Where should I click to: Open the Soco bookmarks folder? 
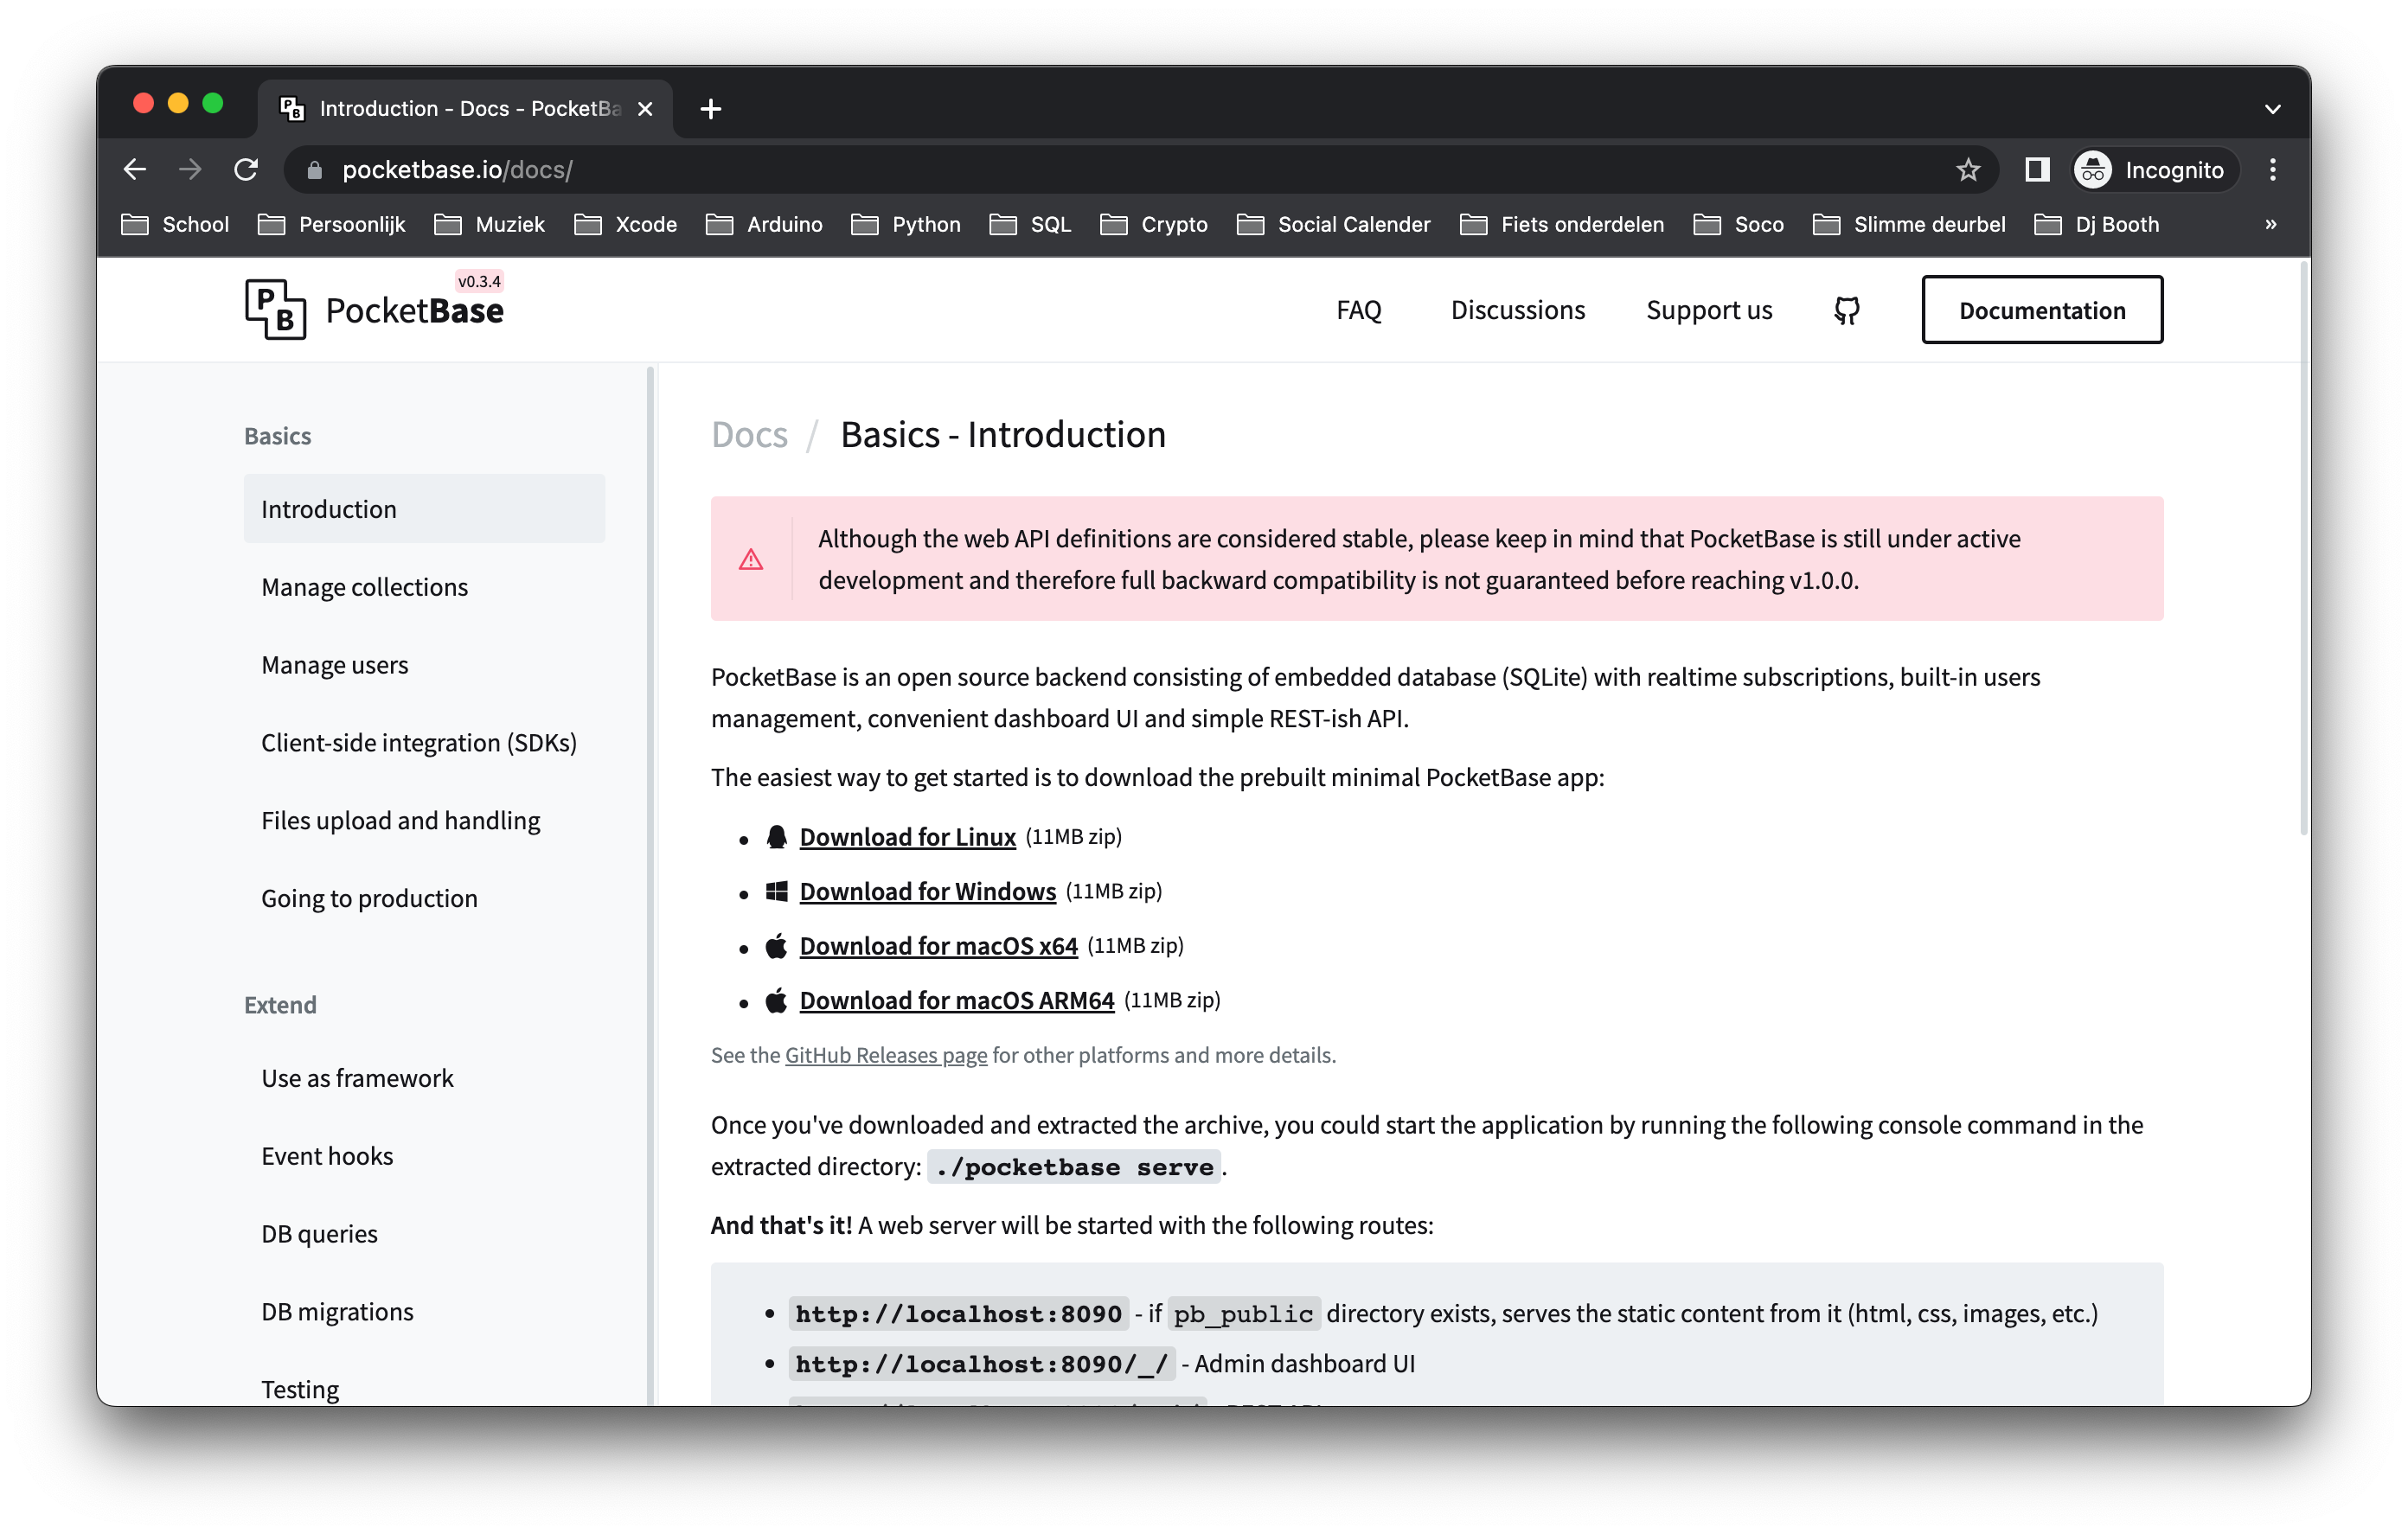(x=1738, y=224)
